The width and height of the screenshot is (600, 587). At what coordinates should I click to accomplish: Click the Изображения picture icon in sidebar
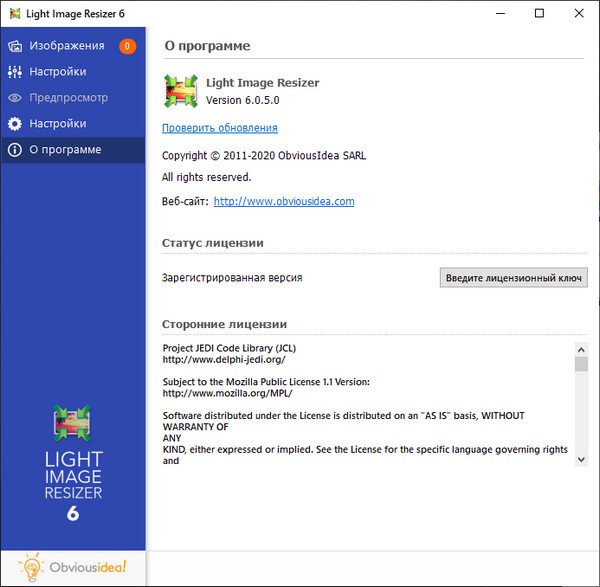point(15,46)
